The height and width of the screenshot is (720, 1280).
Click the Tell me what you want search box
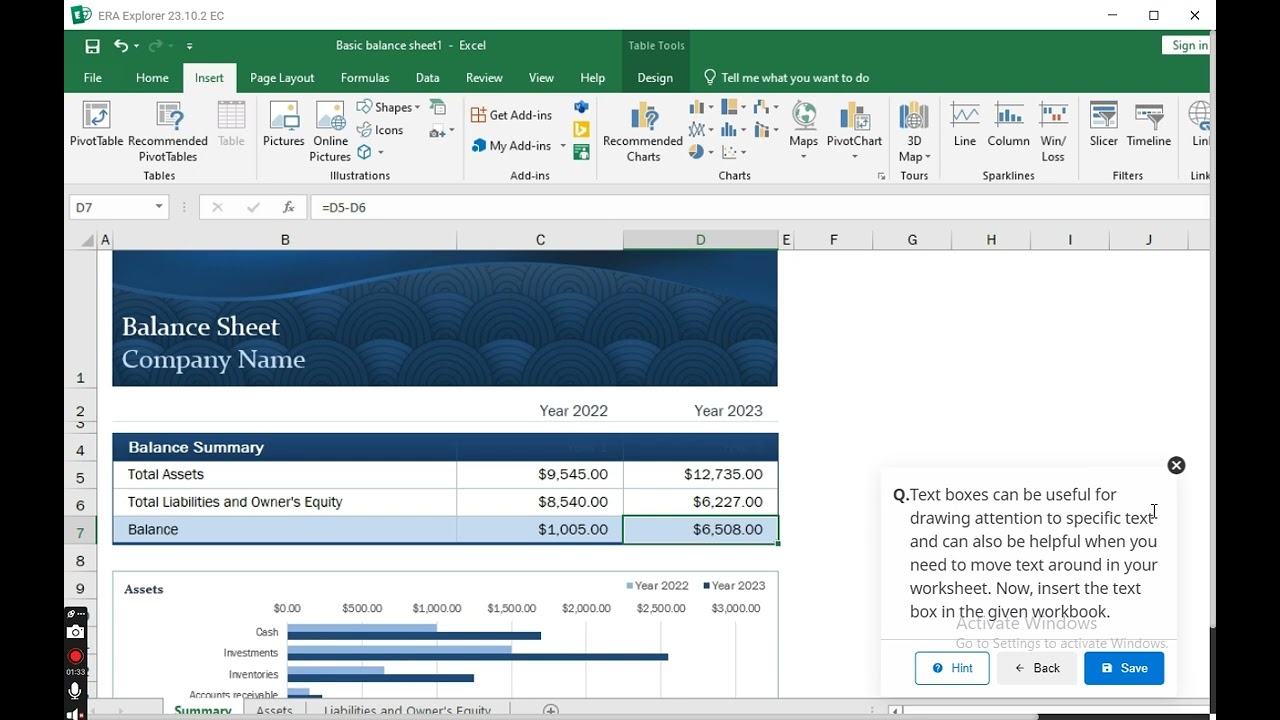[786, 78]
